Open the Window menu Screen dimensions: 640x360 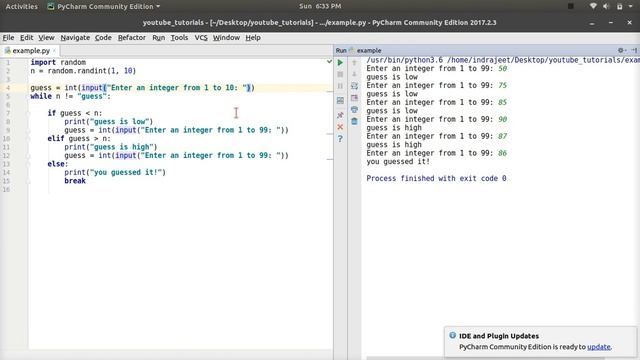coord(226,38)
